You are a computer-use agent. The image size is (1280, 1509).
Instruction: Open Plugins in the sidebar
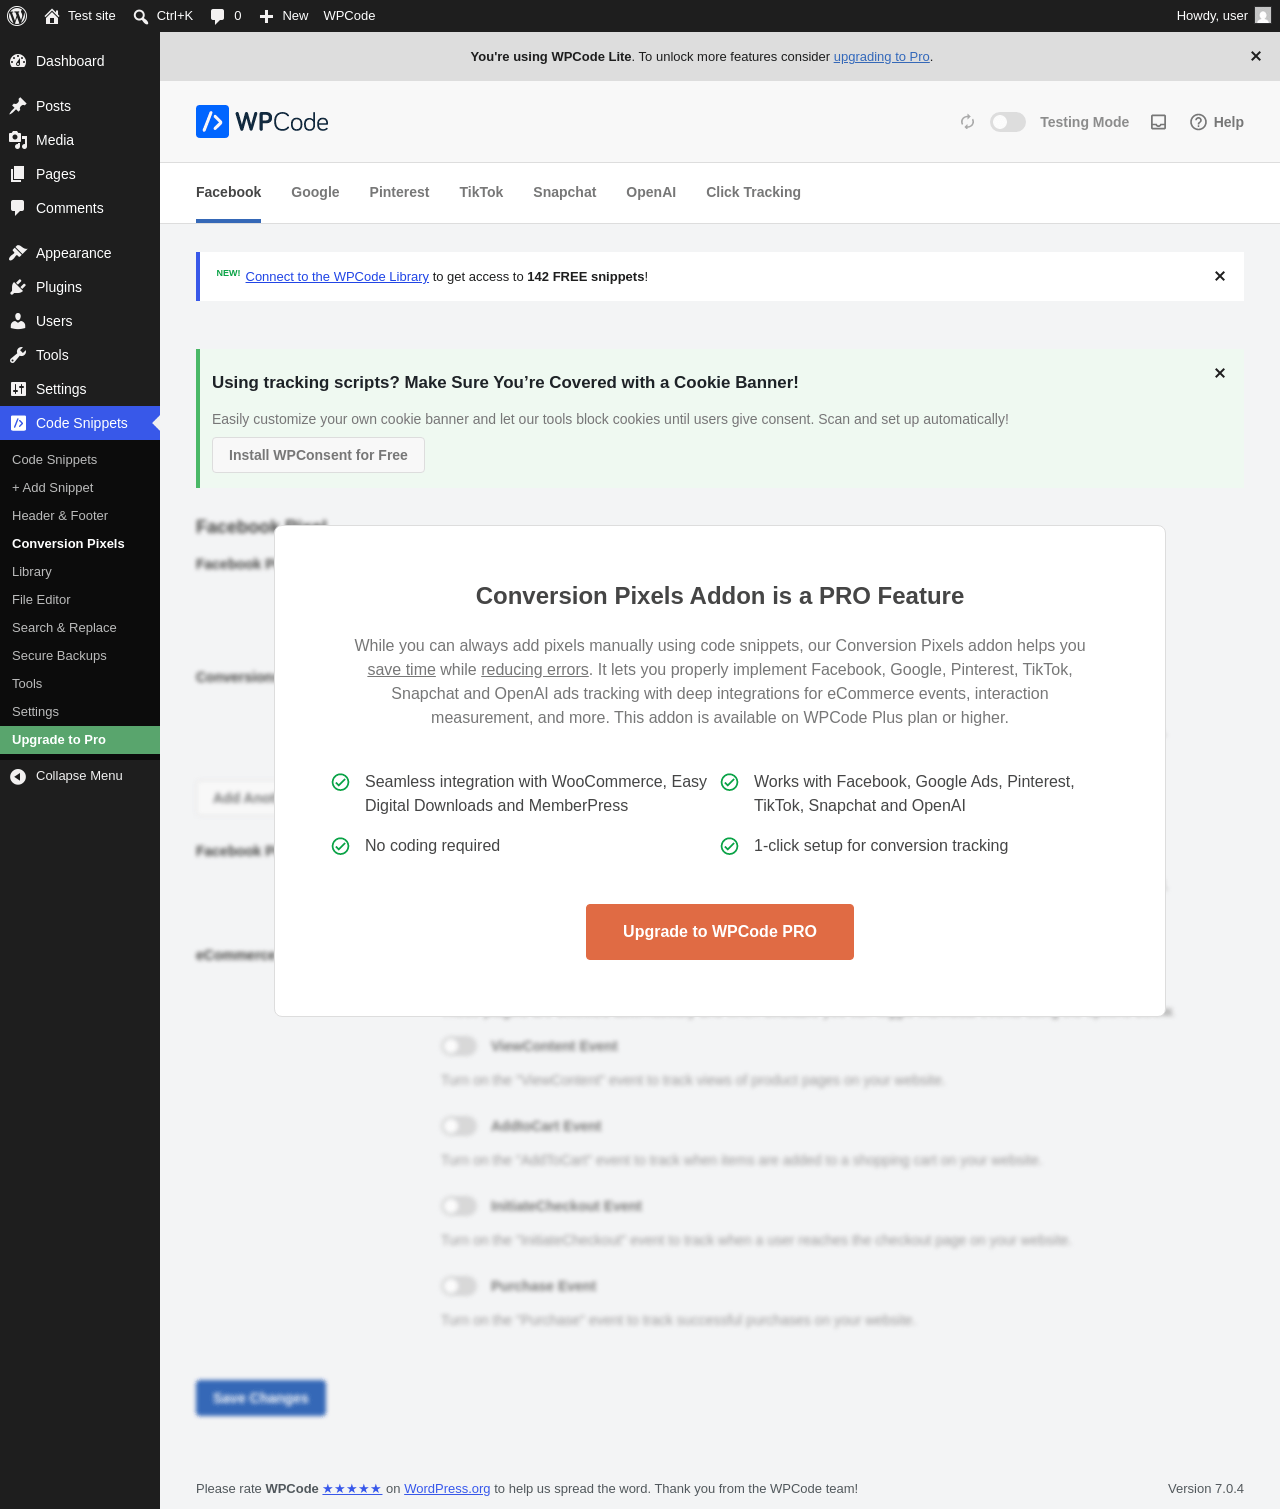(x=80, y=287)
